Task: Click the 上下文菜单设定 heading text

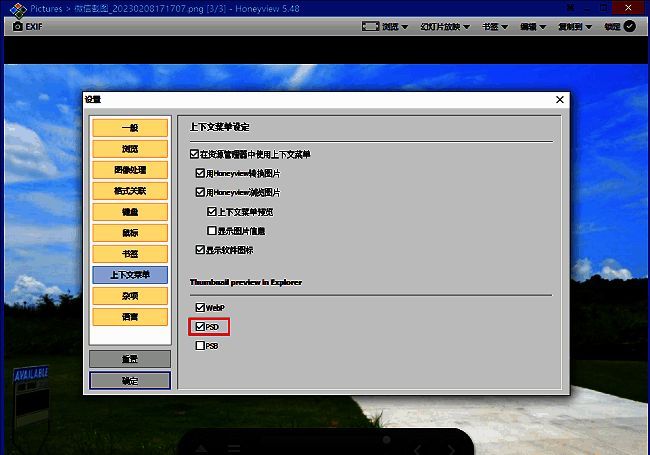Action: coord(219,127)
